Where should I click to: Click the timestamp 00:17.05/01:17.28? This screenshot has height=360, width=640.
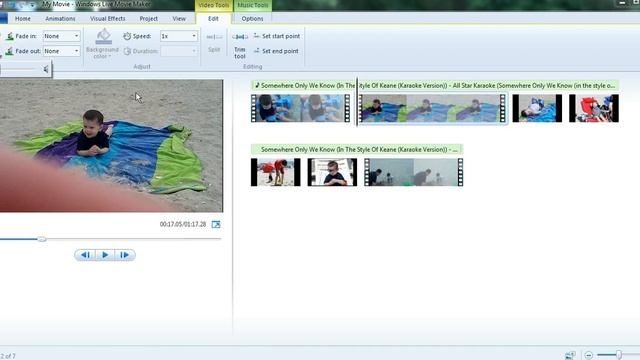pos(183,224)
